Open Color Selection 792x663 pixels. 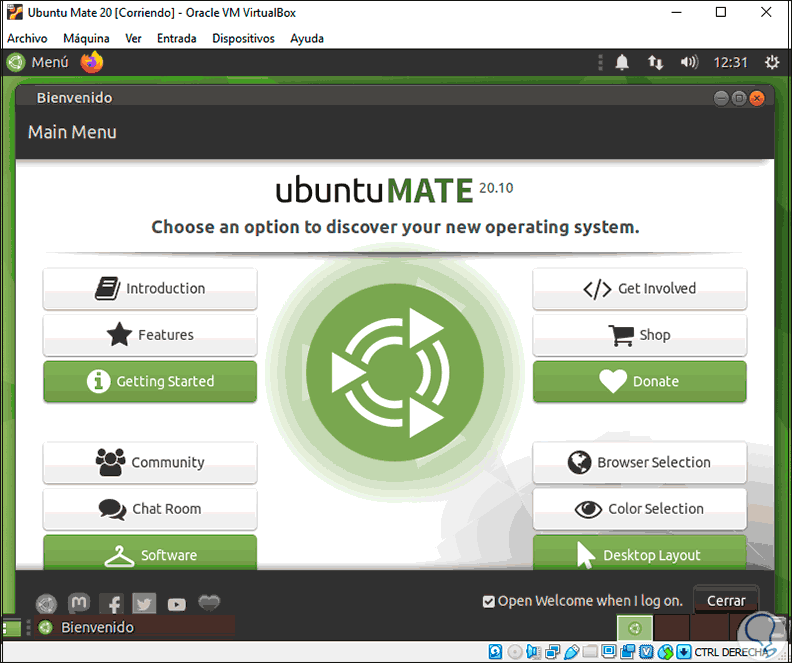click(x=639, y=509)
